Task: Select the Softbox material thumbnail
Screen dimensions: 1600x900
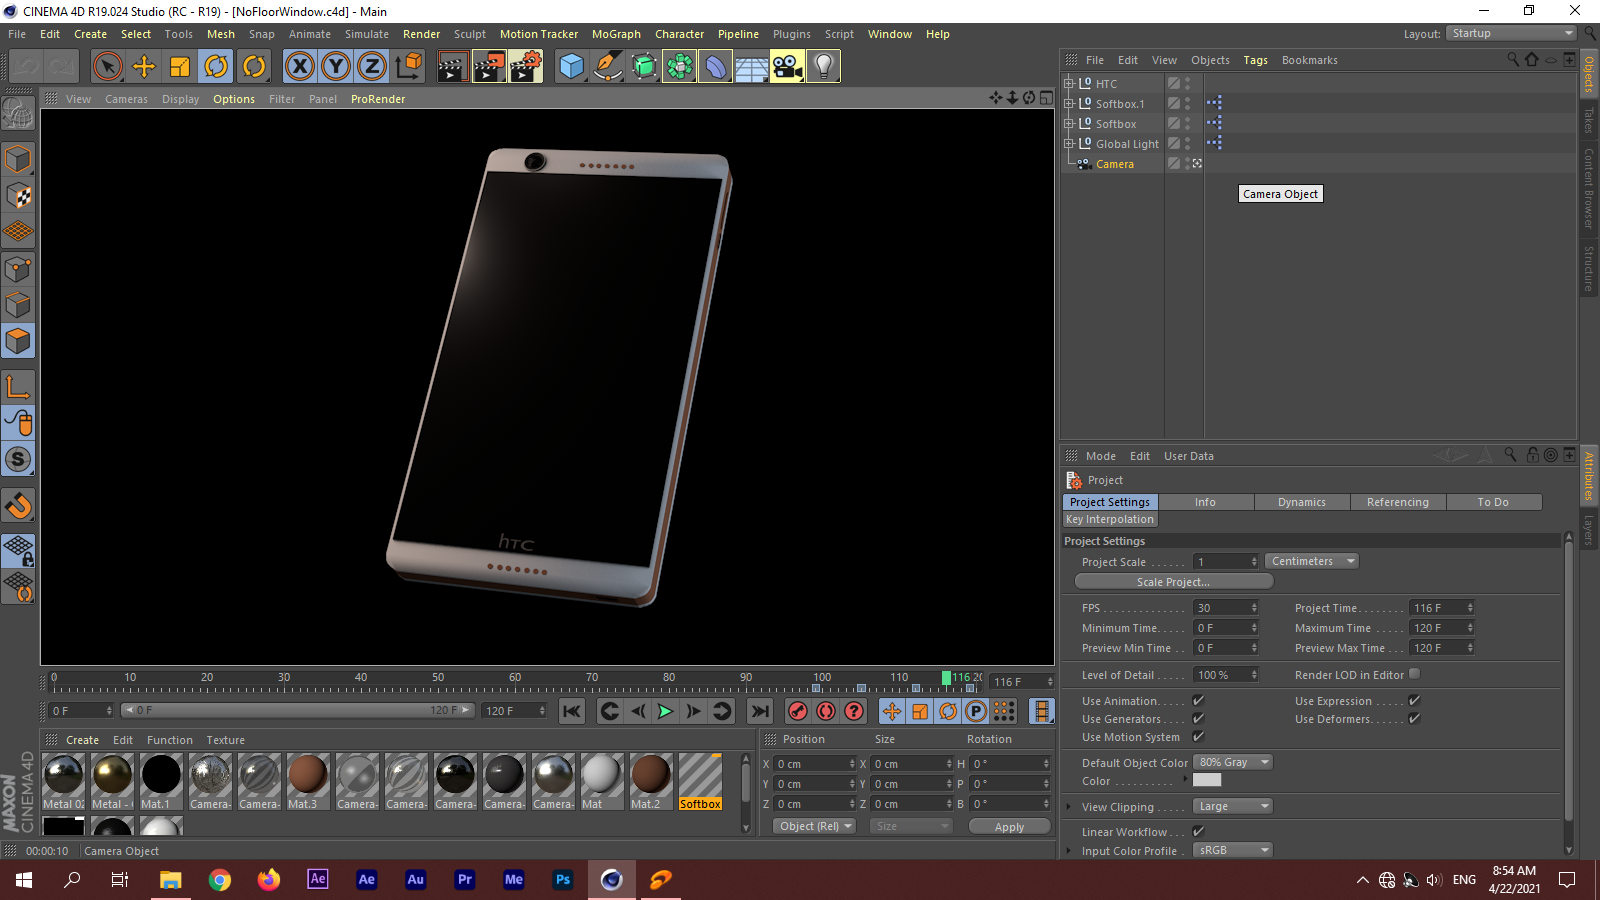Action: (700, 781)
